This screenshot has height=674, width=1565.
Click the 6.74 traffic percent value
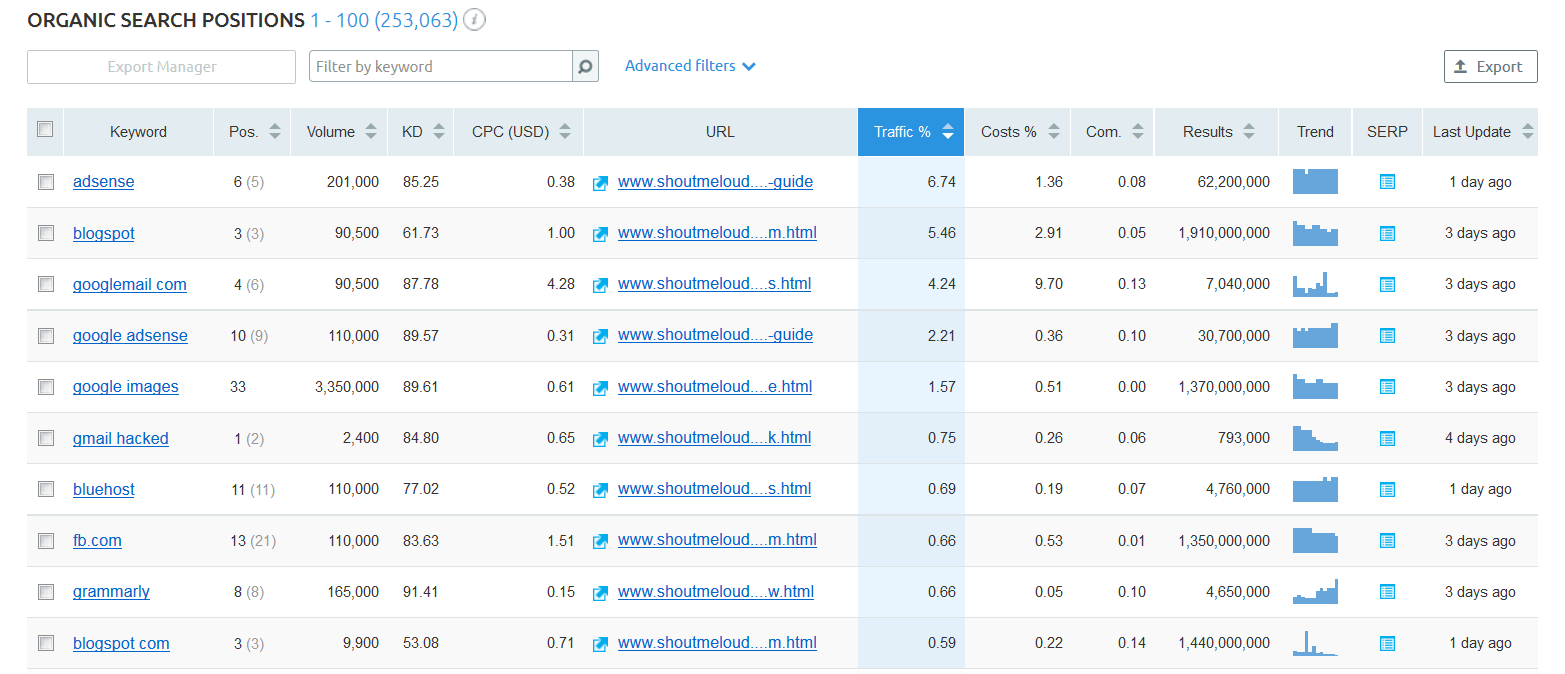(x=942, y=182)
